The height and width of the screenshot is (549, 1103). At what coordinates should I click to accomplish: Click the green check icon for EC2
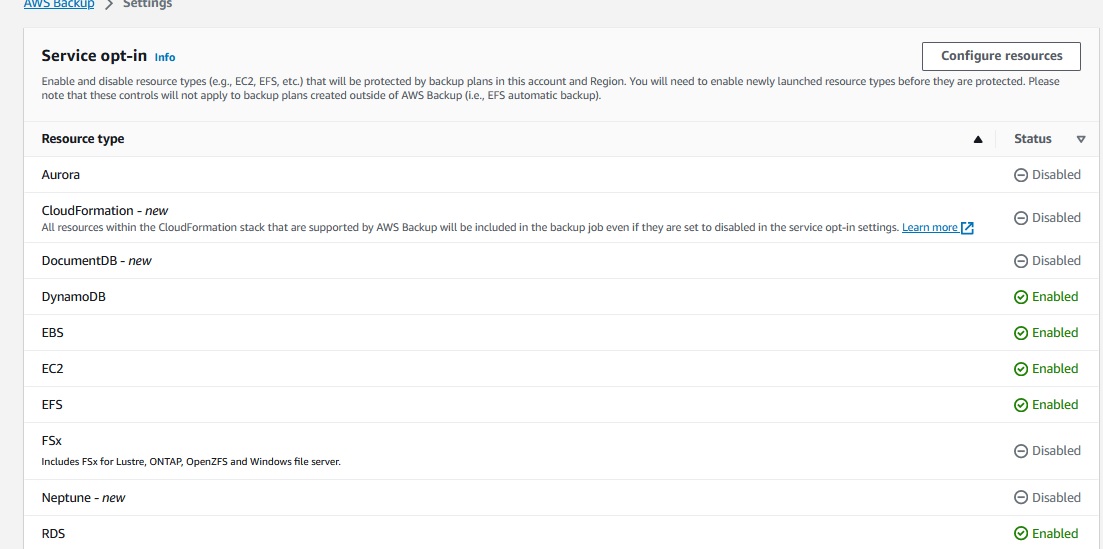1021,369
